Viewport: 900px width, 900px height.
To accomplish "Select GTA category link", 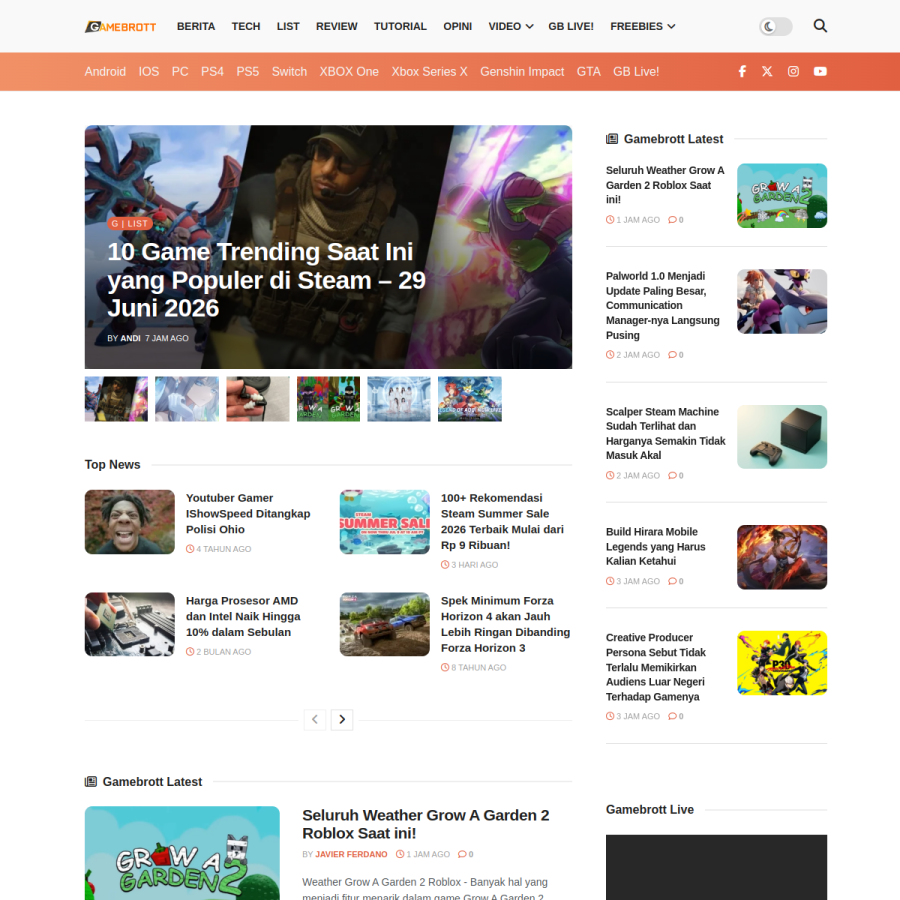I will (x=588, y=72).
